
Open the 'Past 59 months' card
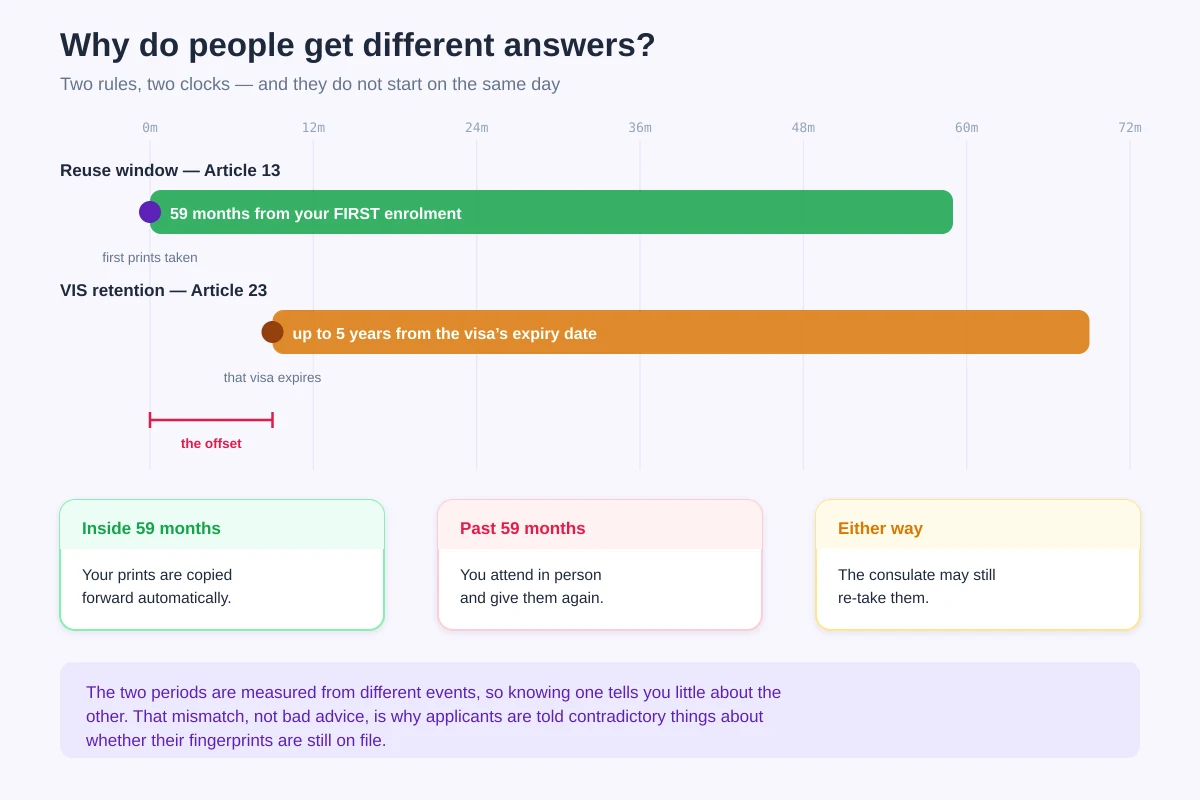tap(600, 565)
